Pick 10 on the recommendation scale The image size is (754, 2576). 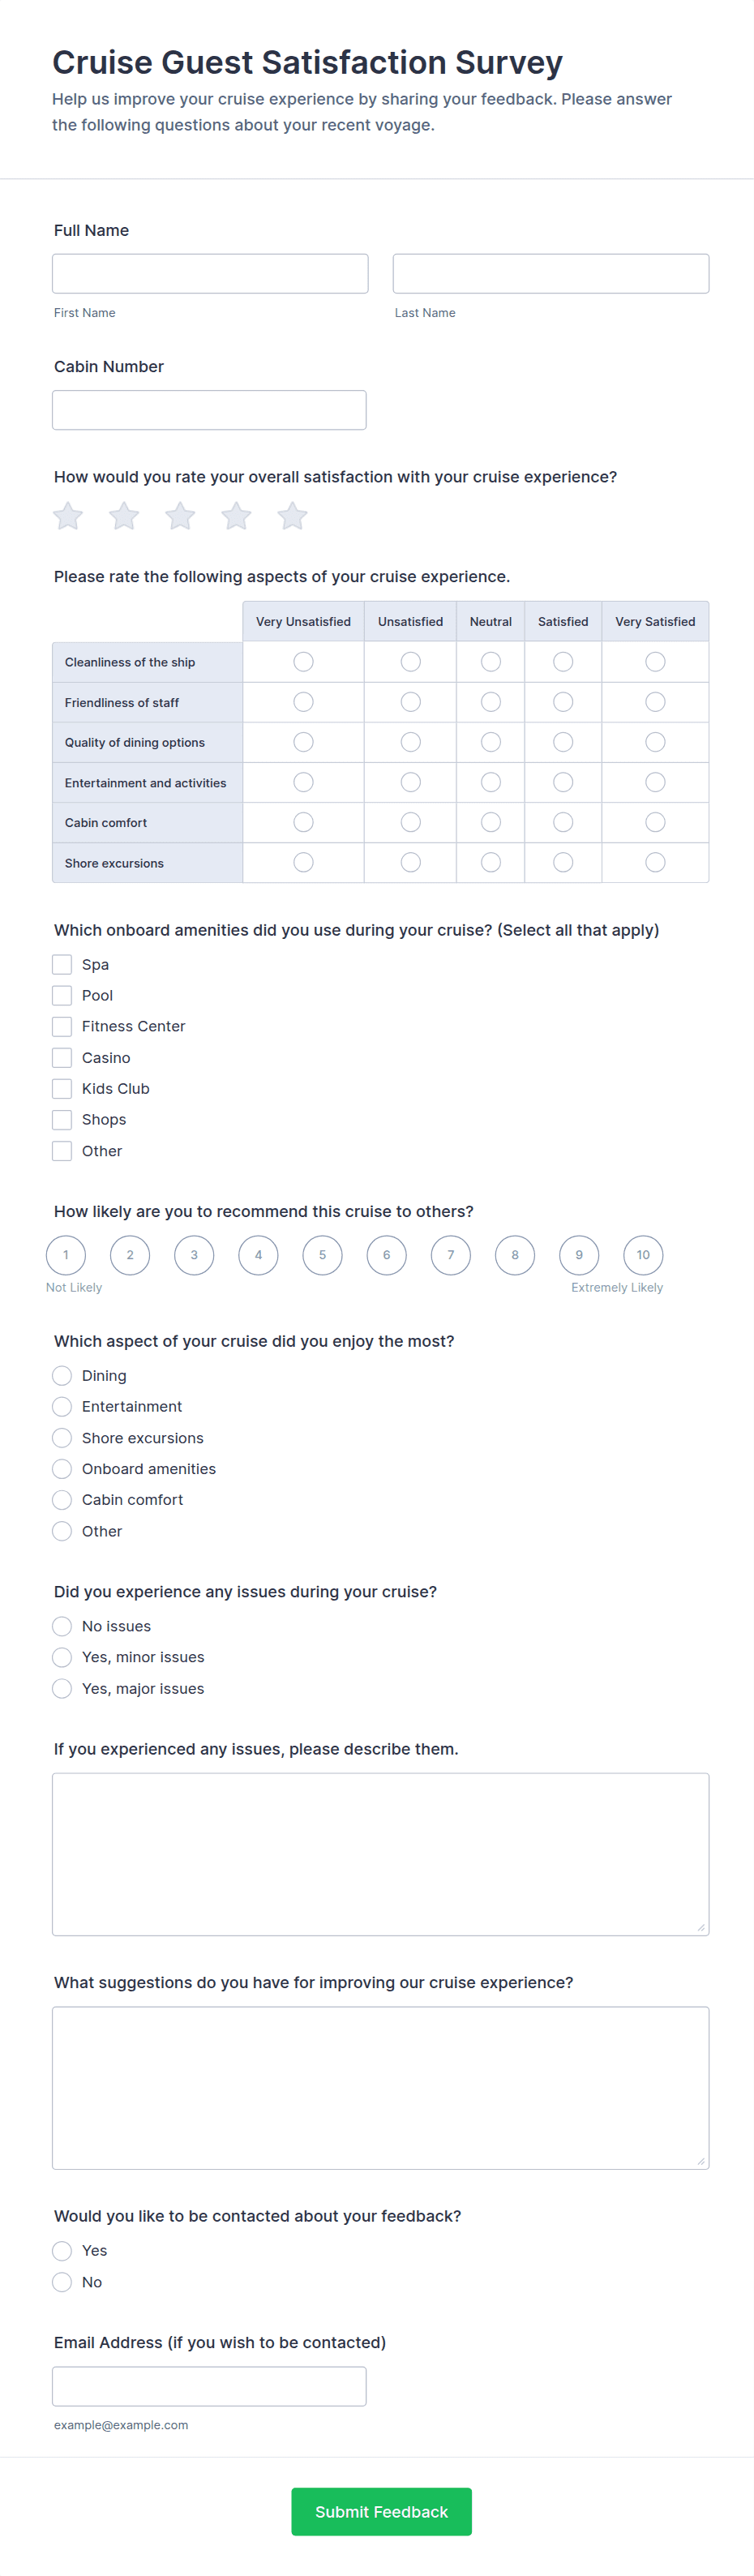point(643,1255)
